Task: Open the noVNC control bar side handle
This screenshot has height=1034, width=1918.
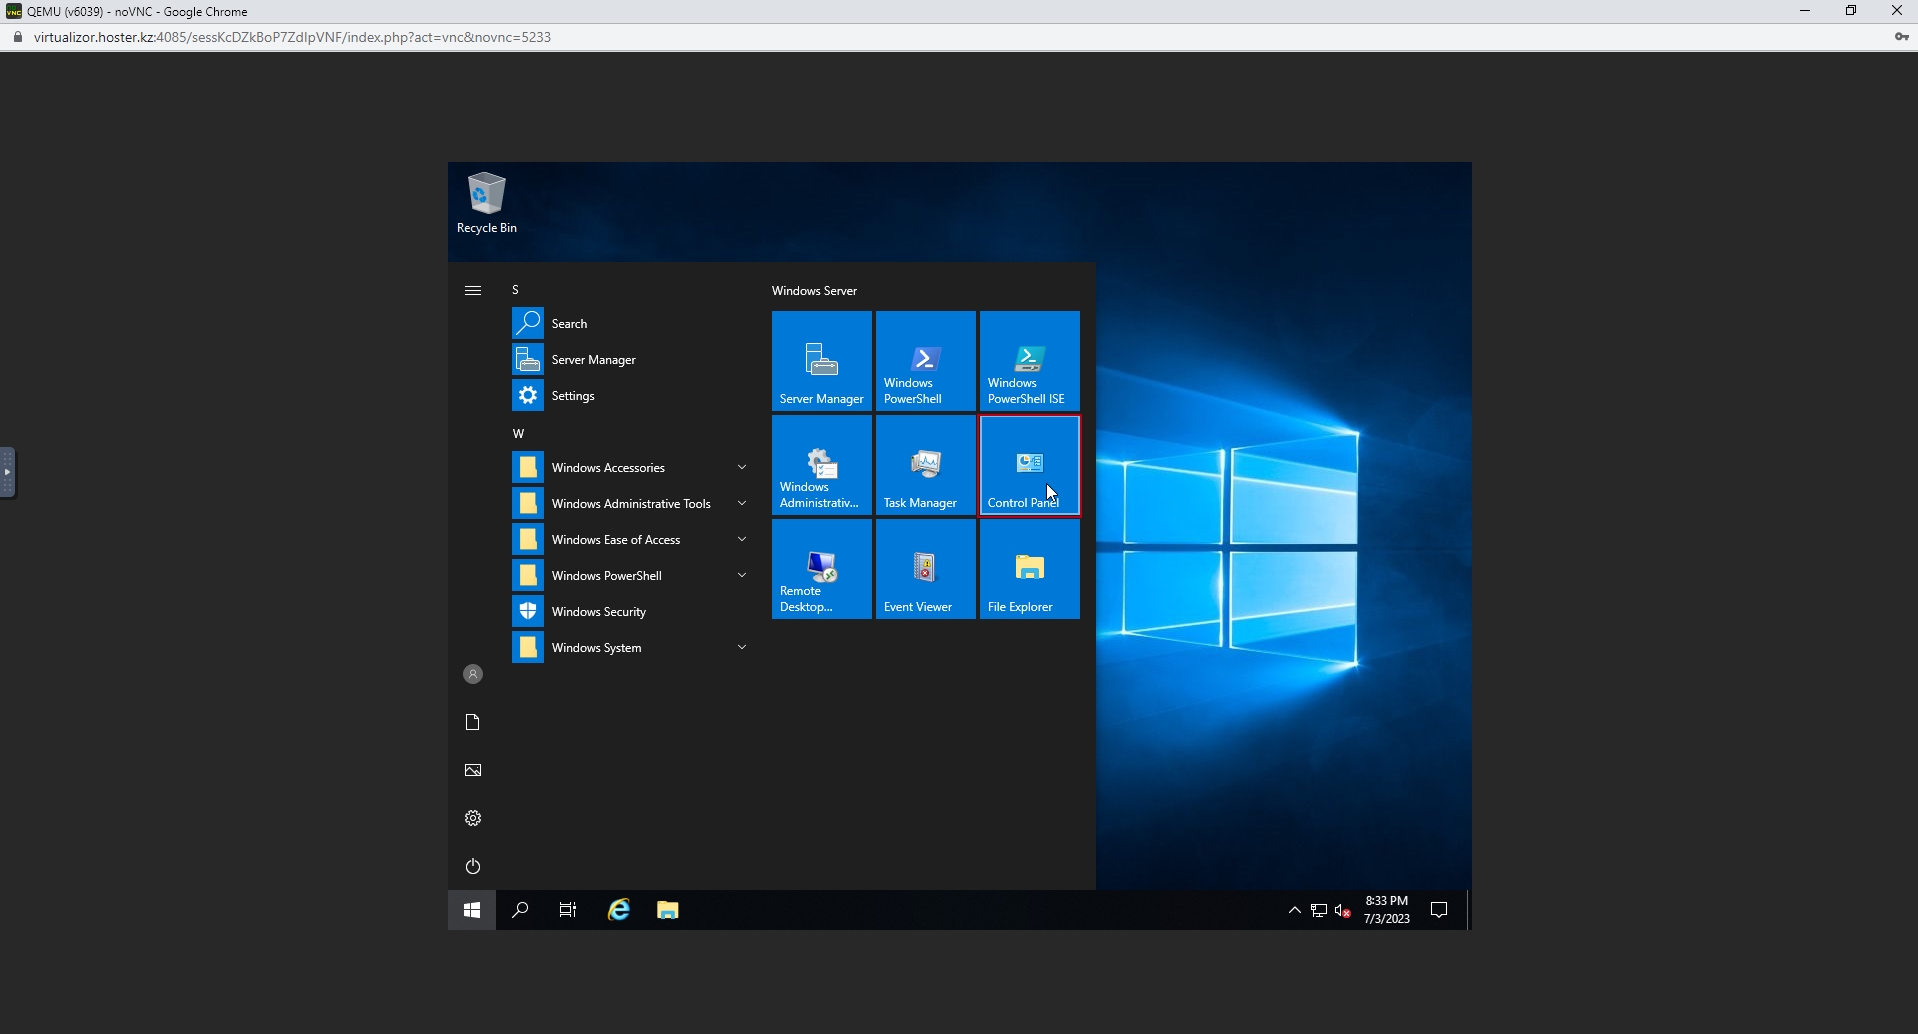Action: 8,472
